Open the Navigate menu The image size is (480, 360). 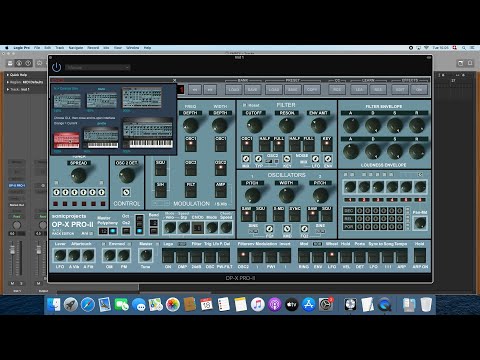coord(76,48)
